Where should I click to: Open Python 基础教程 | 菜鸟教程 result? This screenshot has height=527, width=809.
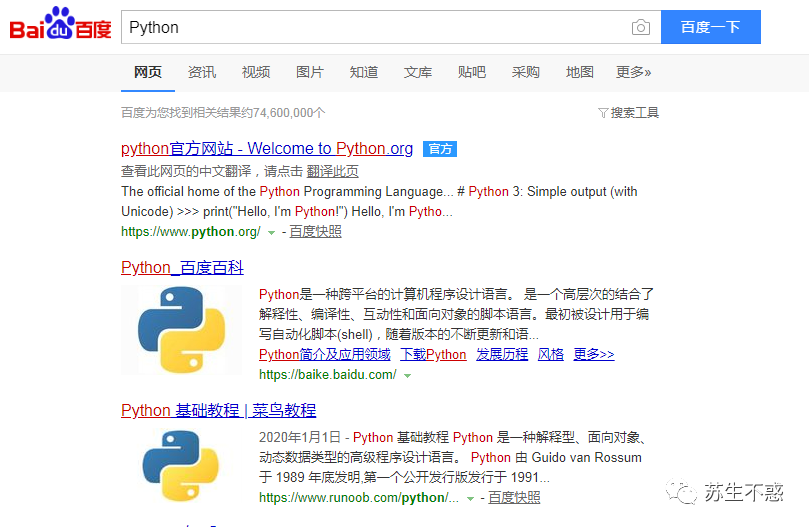[218, 410]
